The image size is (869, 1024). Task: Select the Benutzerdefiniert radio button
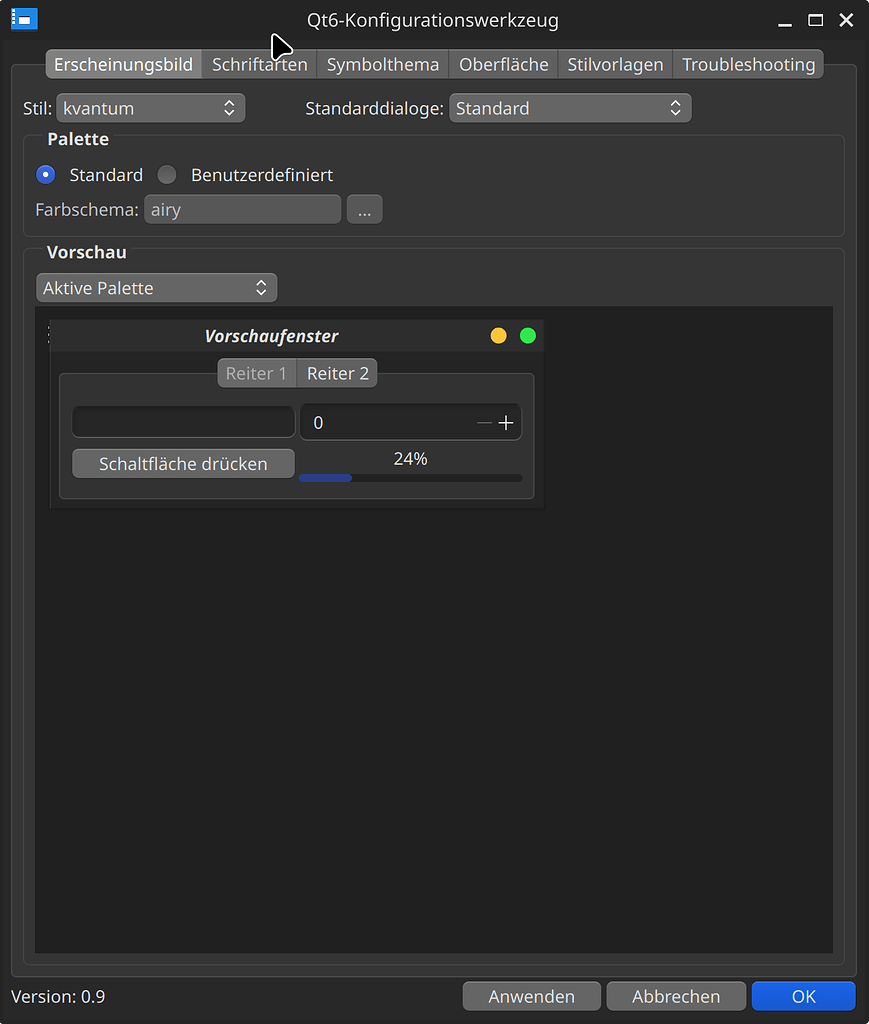click(x=166, y=175)
